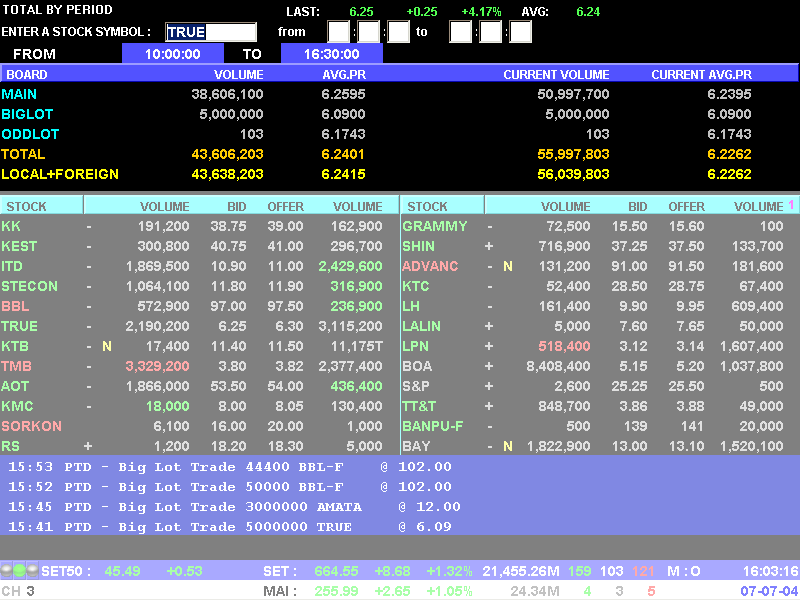Select stock BAY in the quote list

click(x=416, y=446)
